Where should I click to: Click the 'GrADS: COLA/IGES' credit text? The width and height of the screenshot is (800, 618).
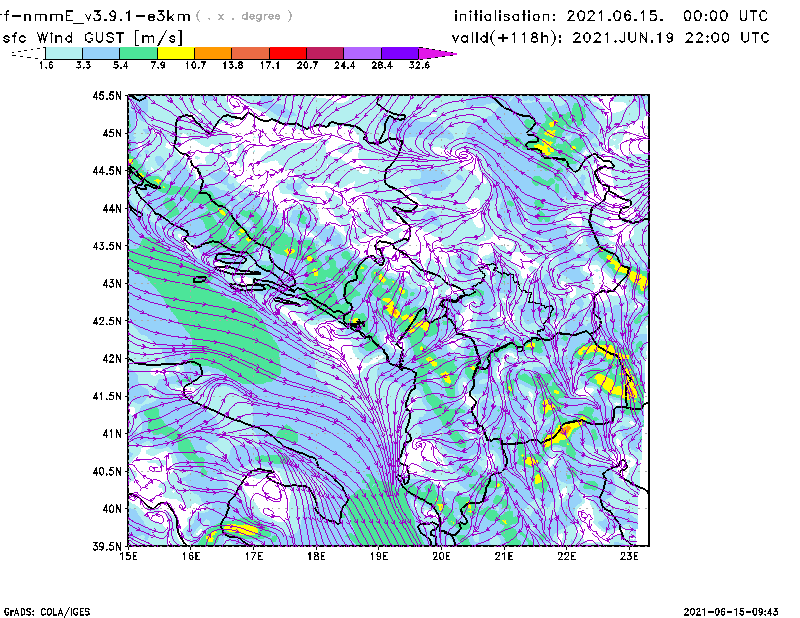click(x=46, y=612)
